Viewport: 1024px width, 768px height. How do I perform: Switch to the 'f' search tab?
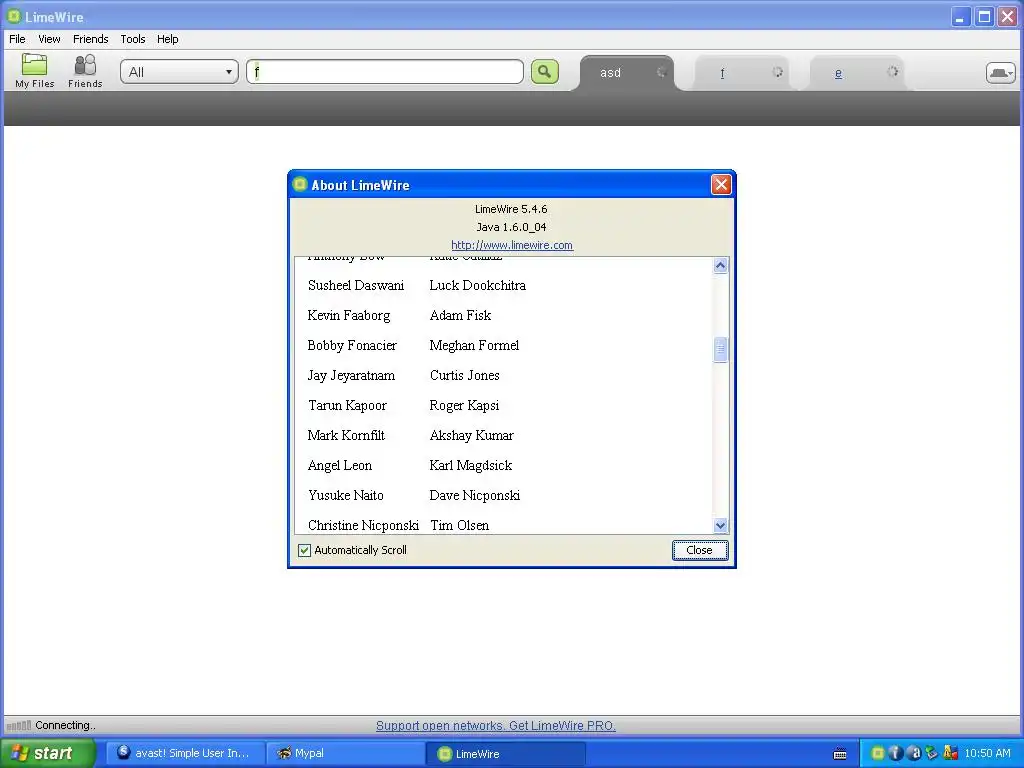722,73
